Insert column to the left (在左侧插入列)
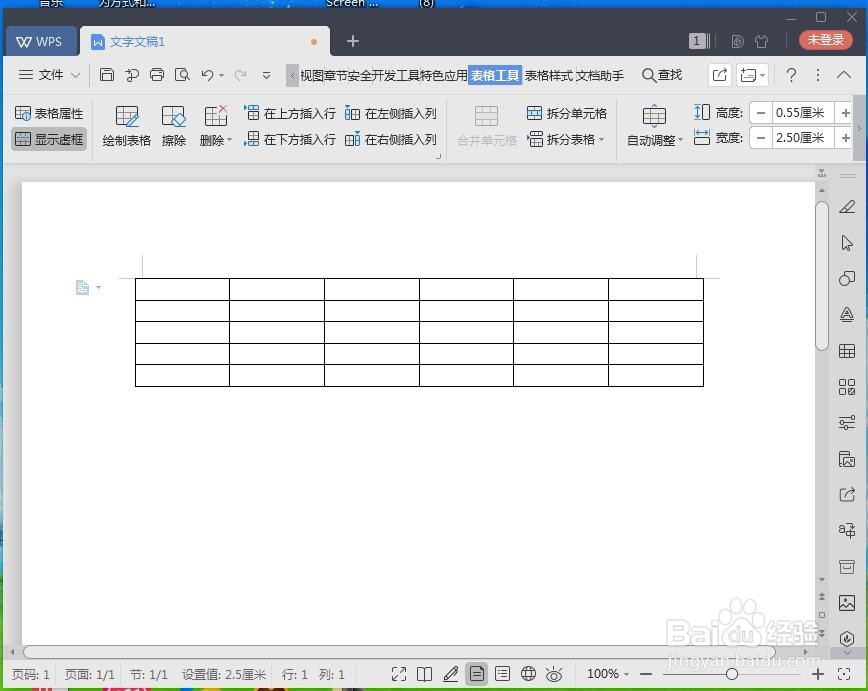This screenshot has height=691, width=868. pyautogui.click(x=391, y=113)
